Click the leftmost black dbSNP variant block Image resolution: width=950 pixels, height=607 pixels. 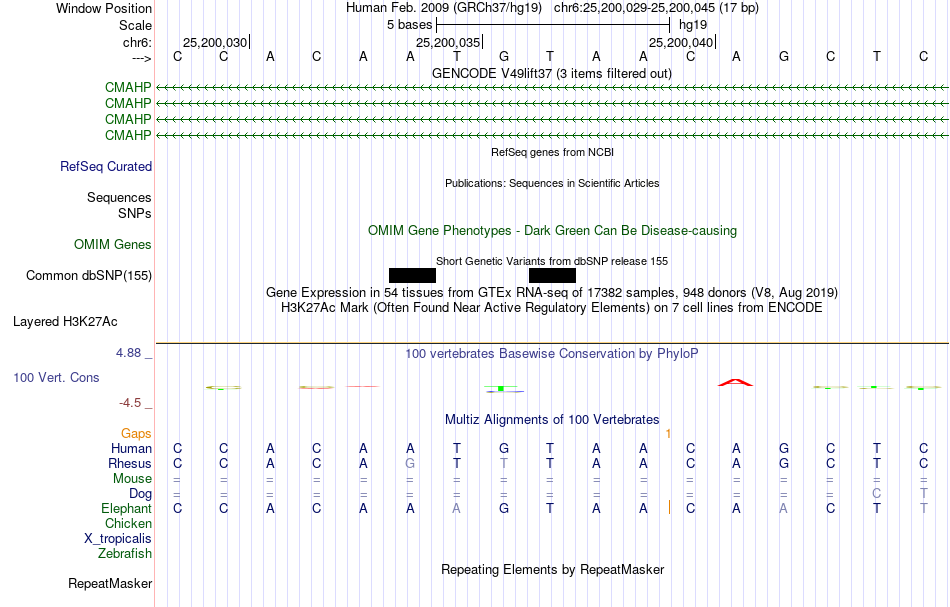[412, 276]
